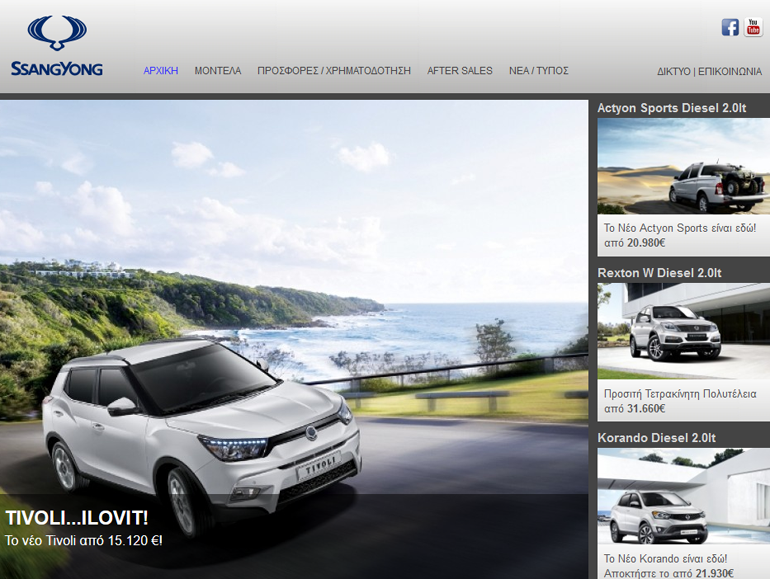
Task: Open the Facebook page icon
Action: tap(730, 27)
